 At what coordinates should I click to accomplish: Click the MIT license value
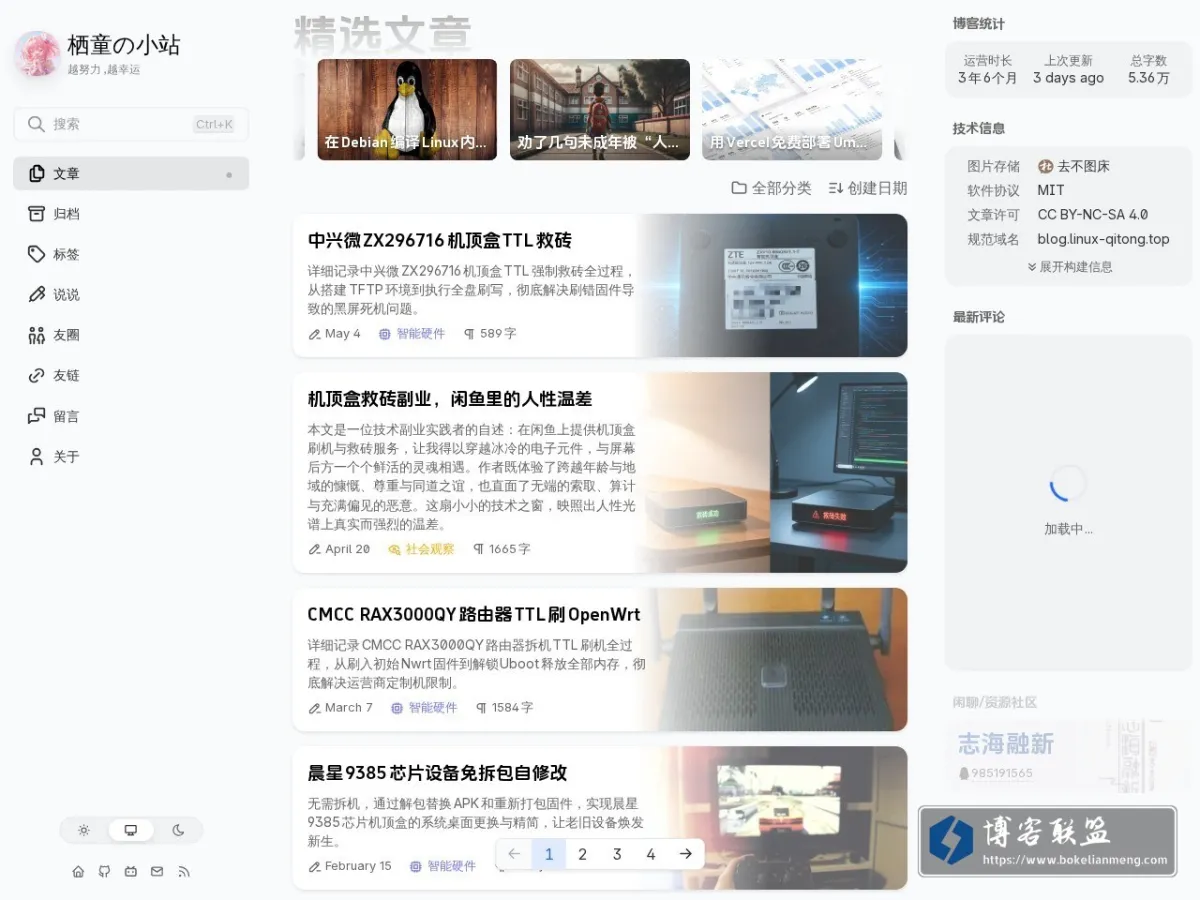pyautogui.click(x=1051, y=190)
